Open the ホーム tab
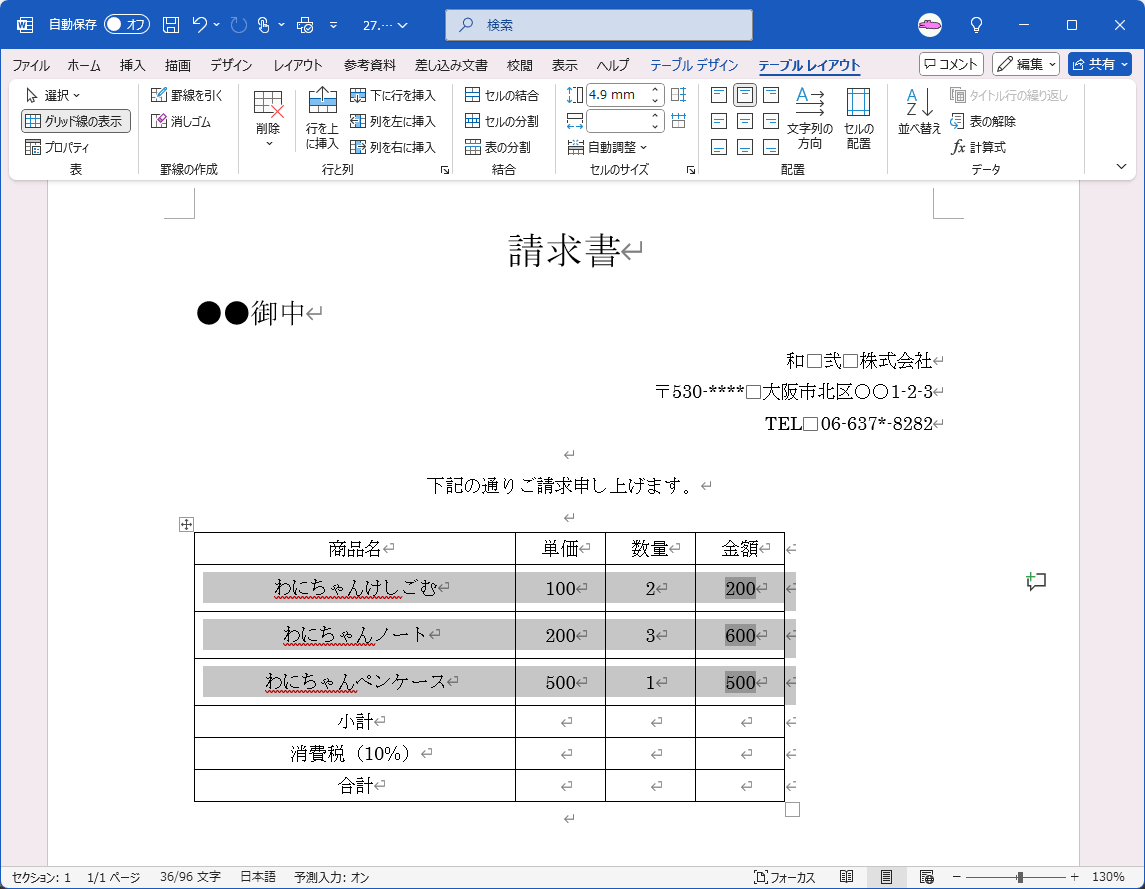 (x=84, y=65)
